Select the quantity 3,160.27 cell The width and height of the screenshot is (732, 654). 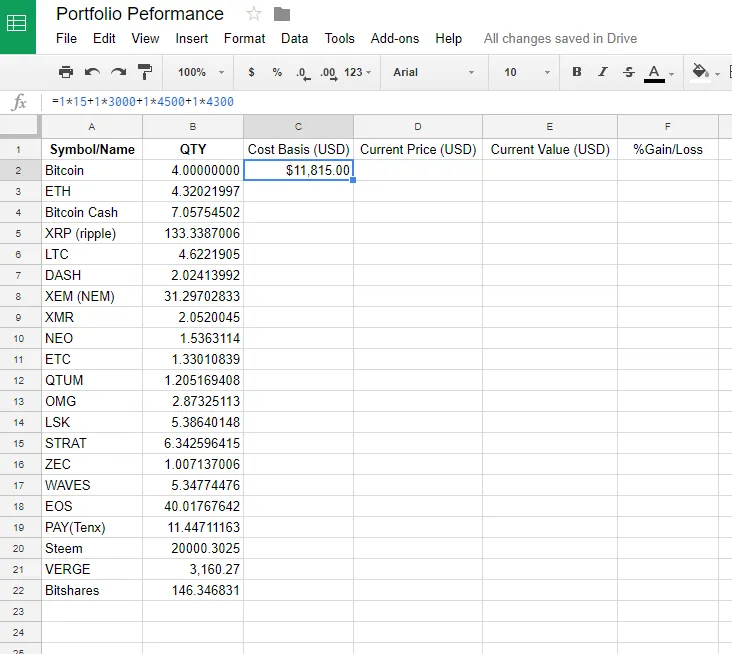click(x=193, y=570)
